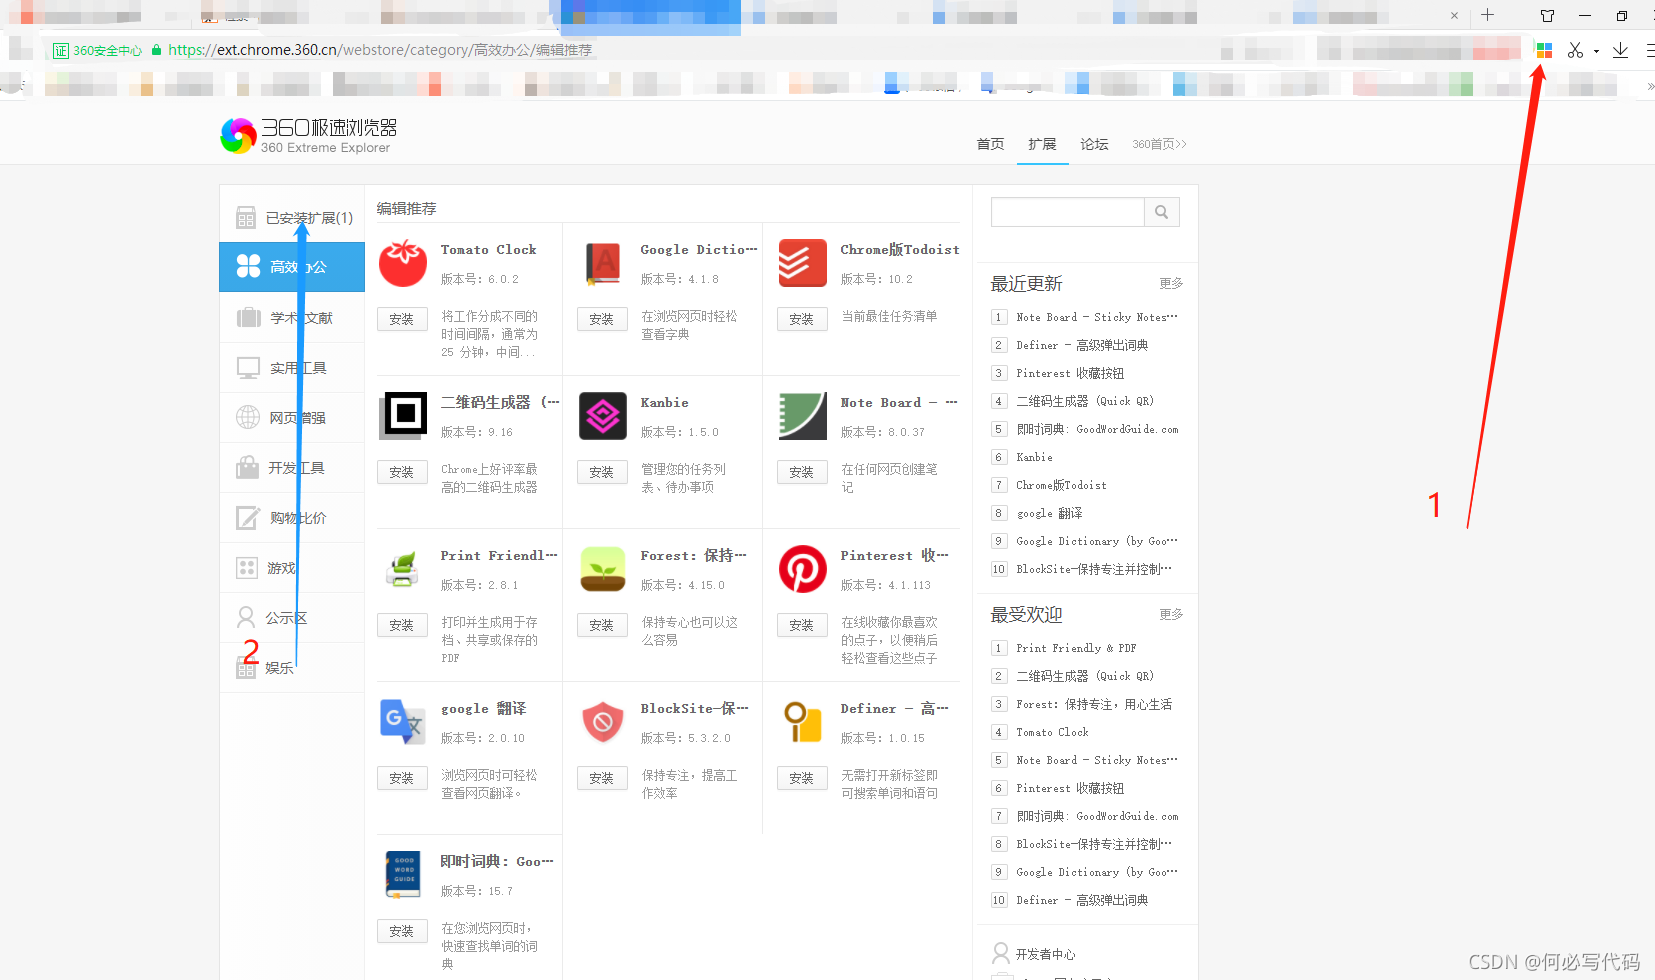Open the Note Board extension icon

803,416
